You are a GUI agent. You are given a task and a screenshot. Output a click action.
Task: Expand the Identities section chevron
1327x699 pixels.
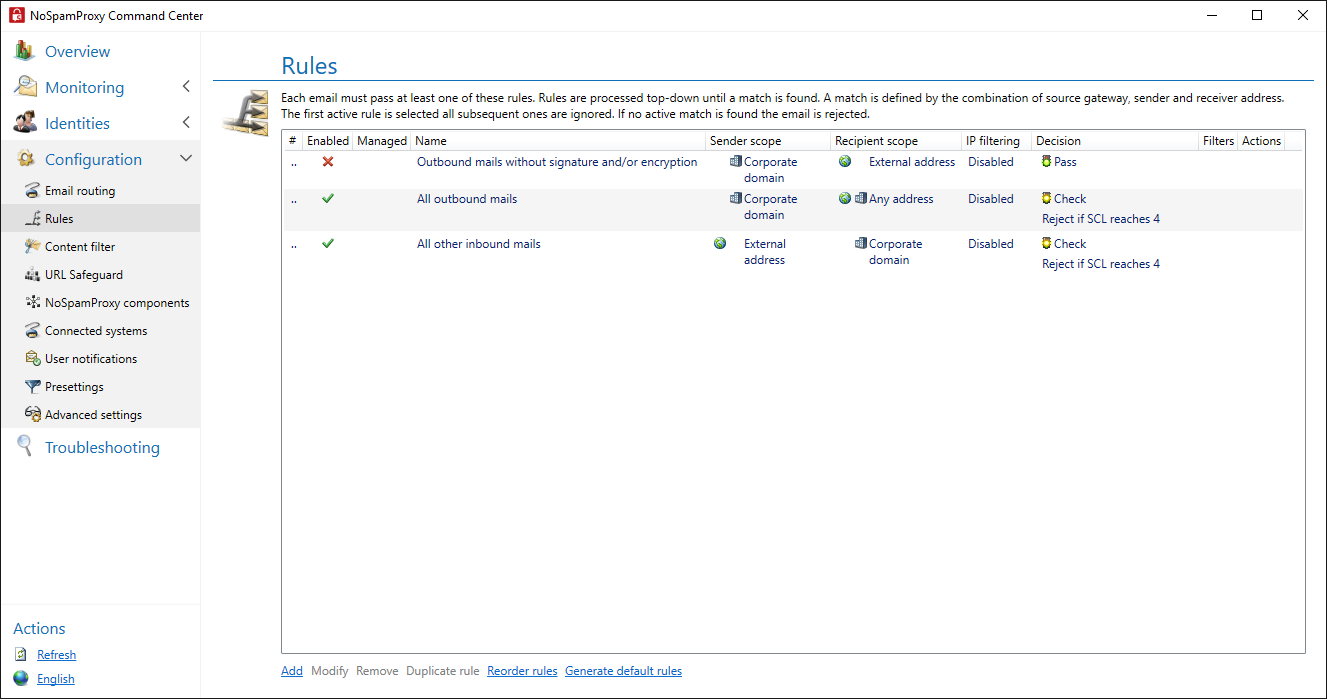(186, 123)
